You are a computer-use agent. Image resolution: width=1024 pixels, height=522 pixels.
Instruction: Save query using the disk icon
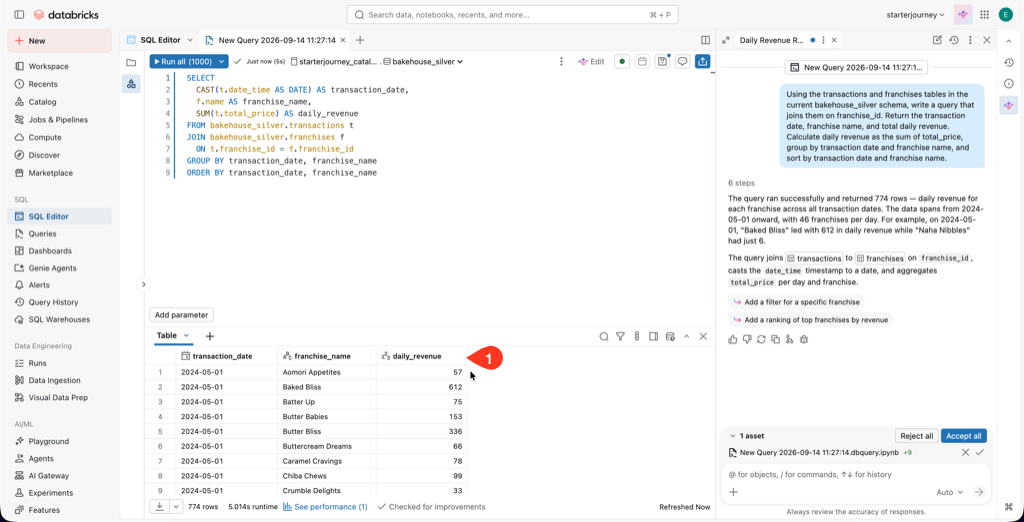point(662,61)
